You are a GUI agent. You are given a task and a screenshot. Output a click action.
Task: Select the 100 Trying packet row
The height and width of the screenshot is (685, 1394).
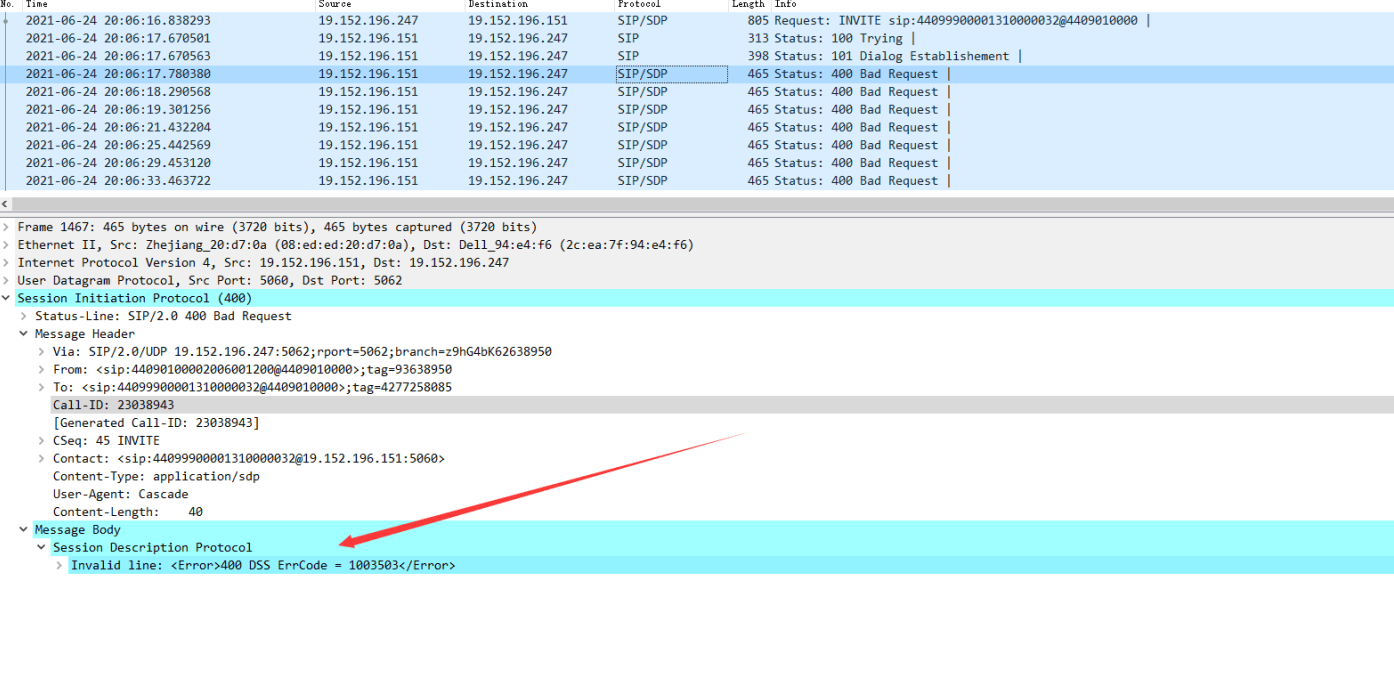coord(500,38)
